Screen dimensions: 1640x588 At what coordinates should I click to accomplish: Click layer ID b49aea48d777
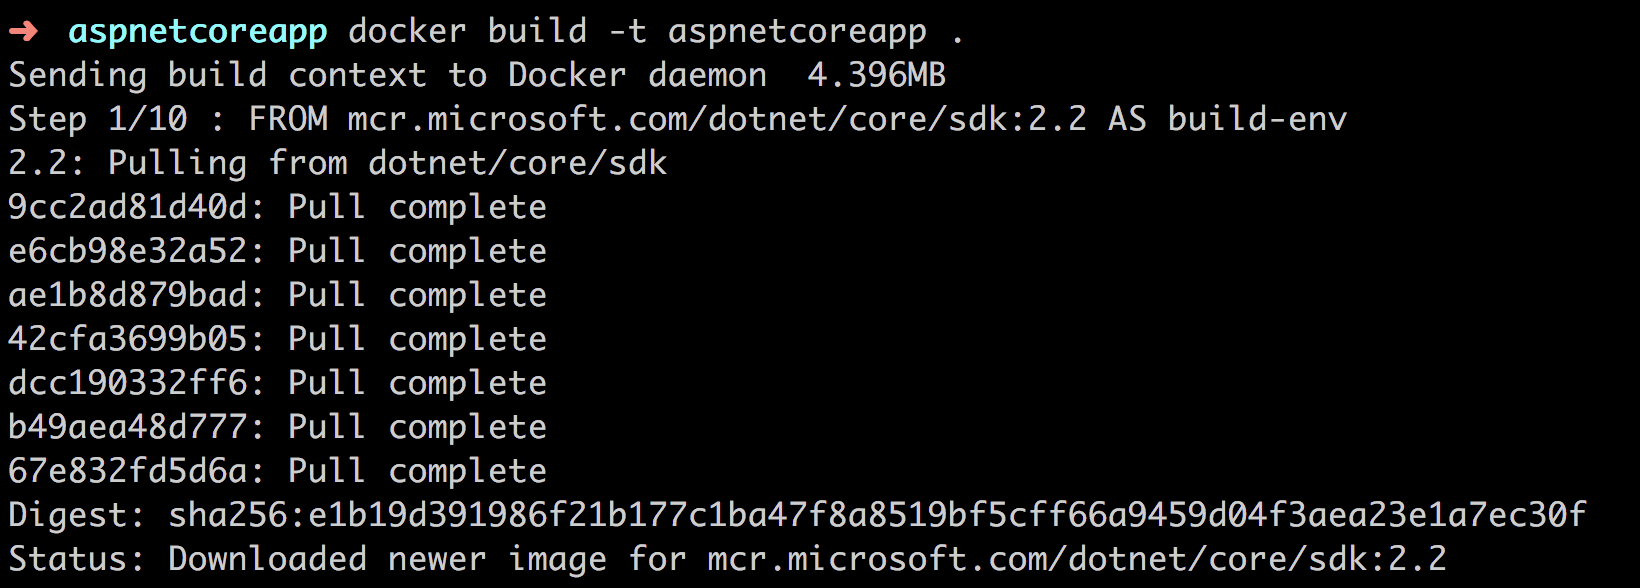[x=128, y=427]
